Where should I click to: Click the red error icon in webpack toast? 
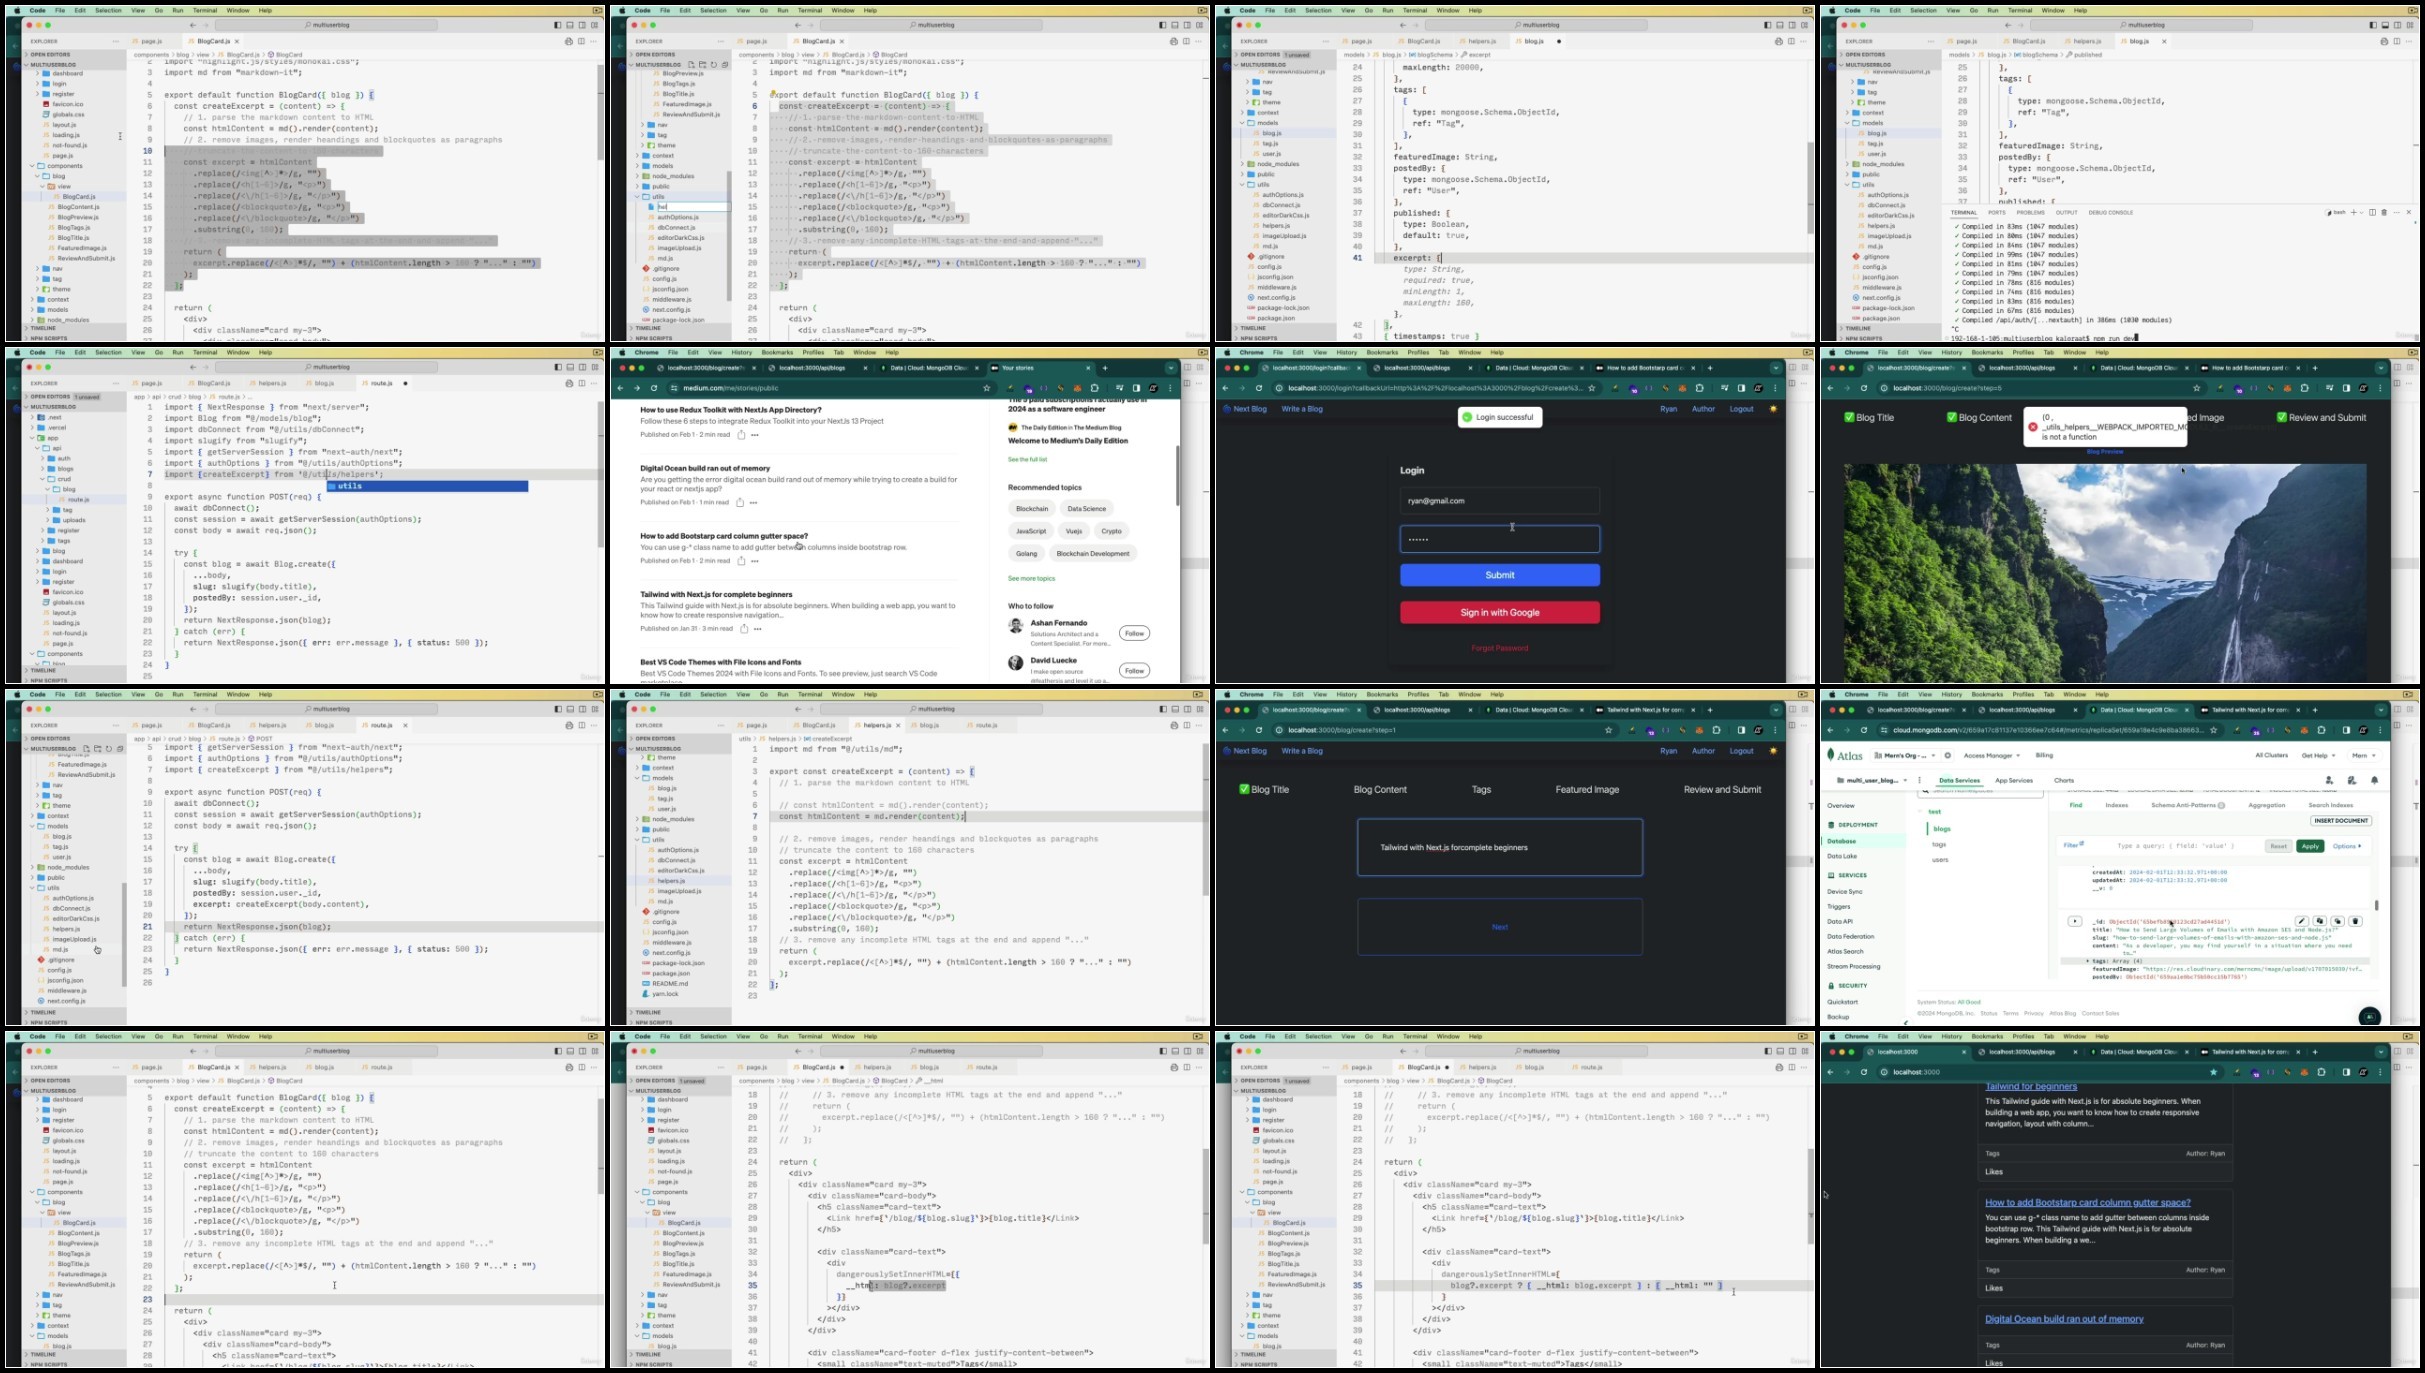[2033, 427]
